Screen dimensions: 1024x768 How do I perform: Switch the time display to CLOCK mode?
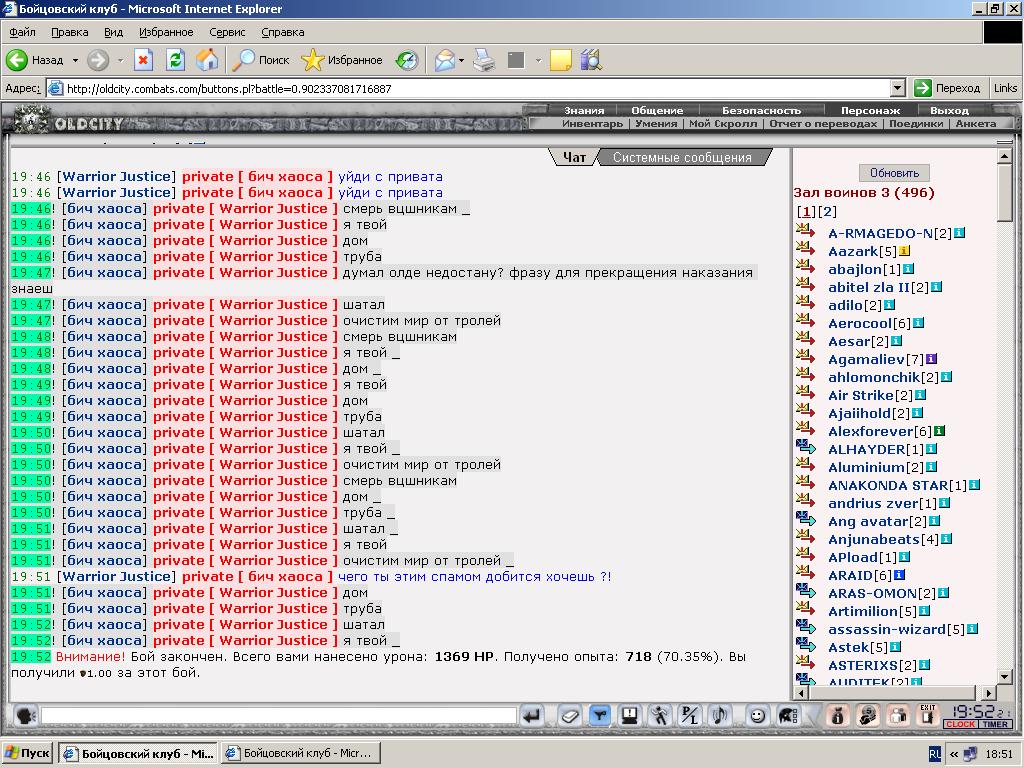click(960, 724)
